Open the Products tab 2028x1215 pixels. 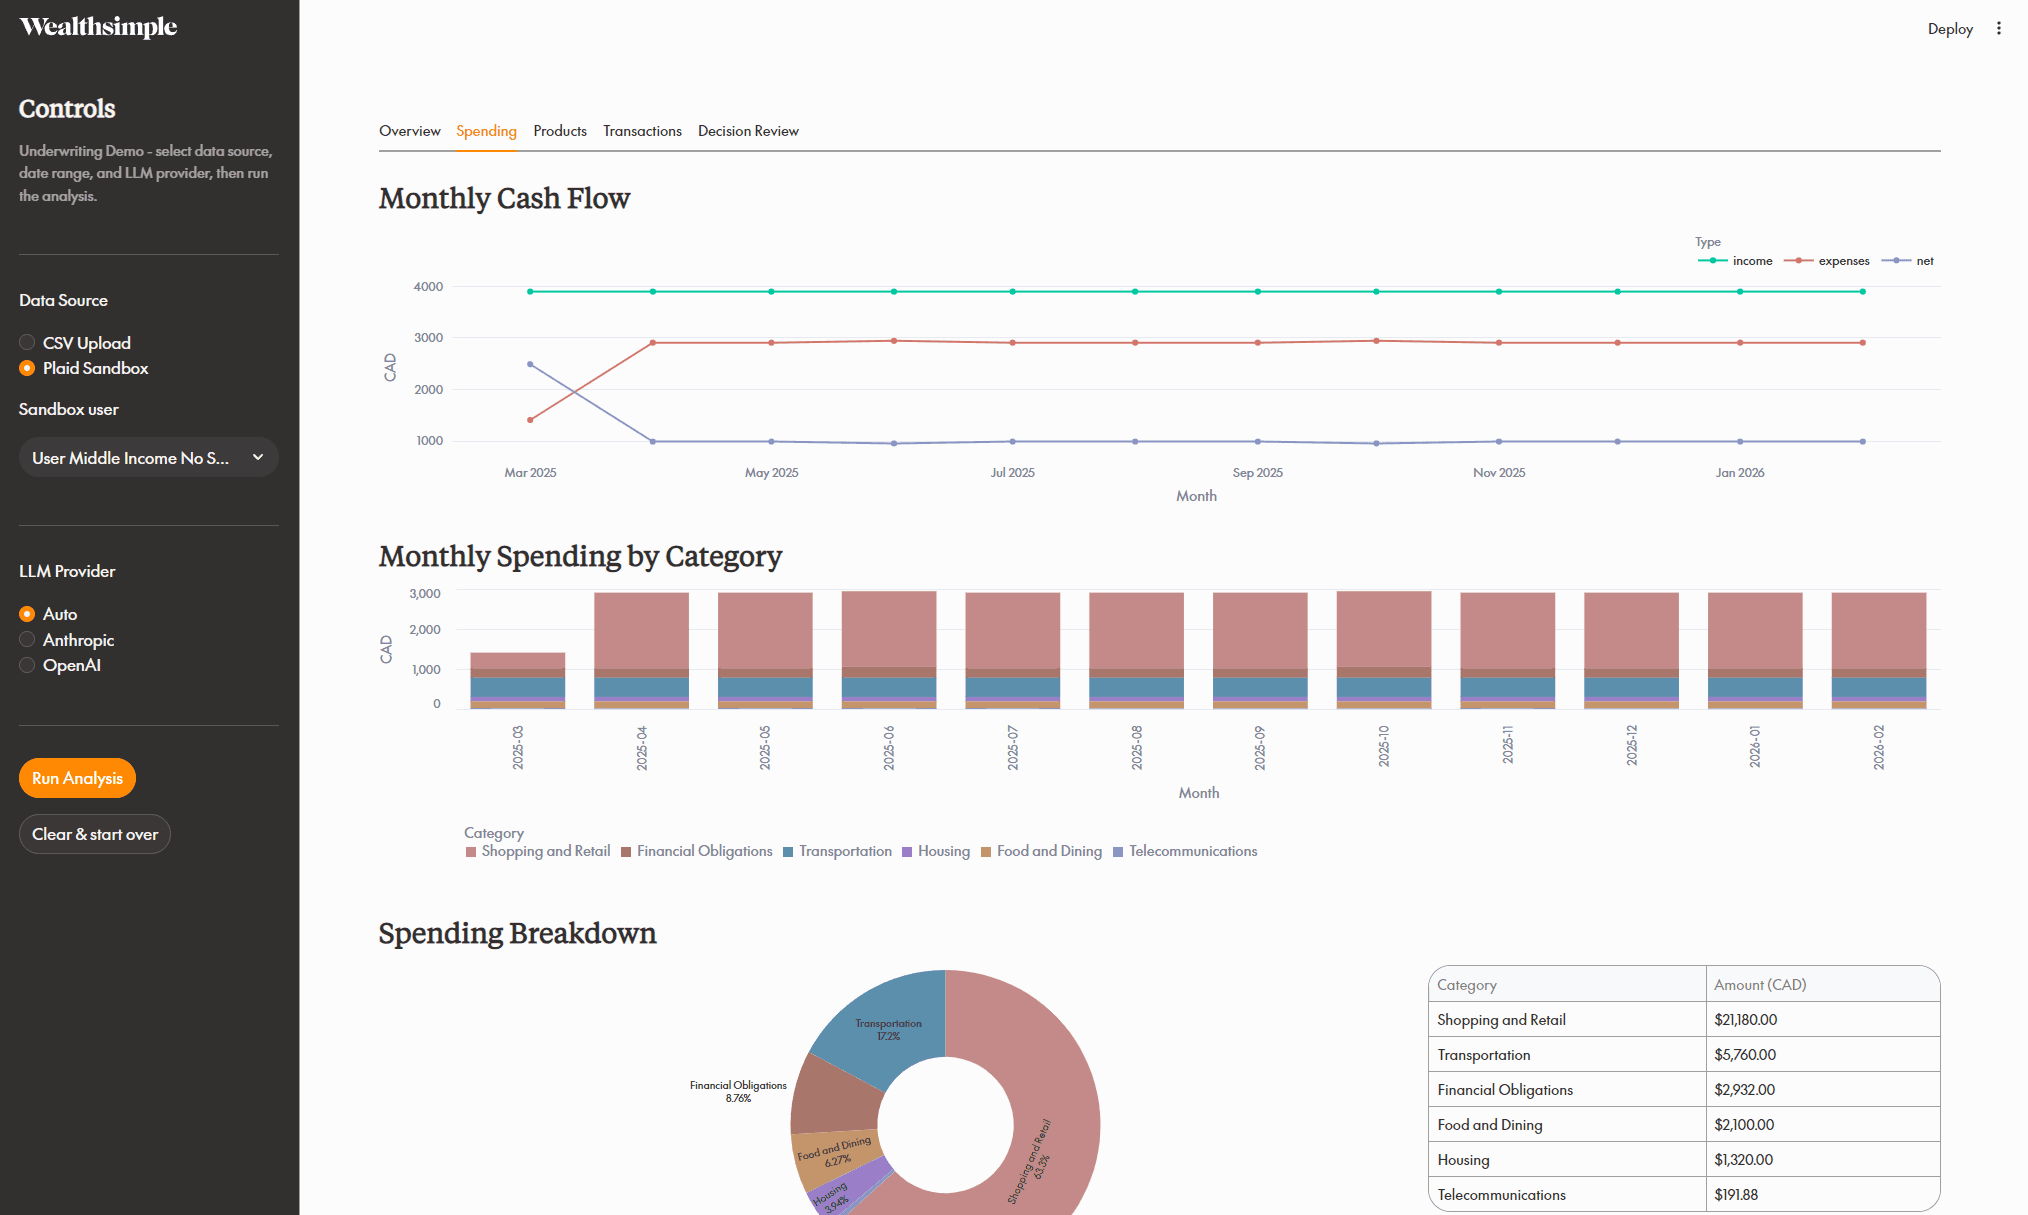click(x=560, y=131)
